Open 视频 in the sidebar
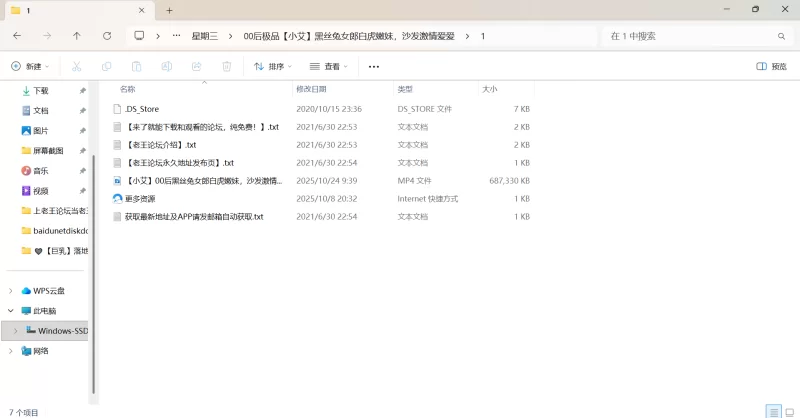Image resolution: width=800 pixels, height=418 pixels. point(41,191)
